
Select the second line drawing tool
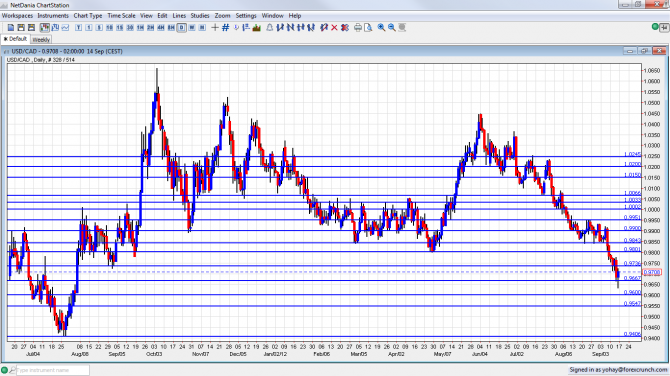(x=291, y=27)
